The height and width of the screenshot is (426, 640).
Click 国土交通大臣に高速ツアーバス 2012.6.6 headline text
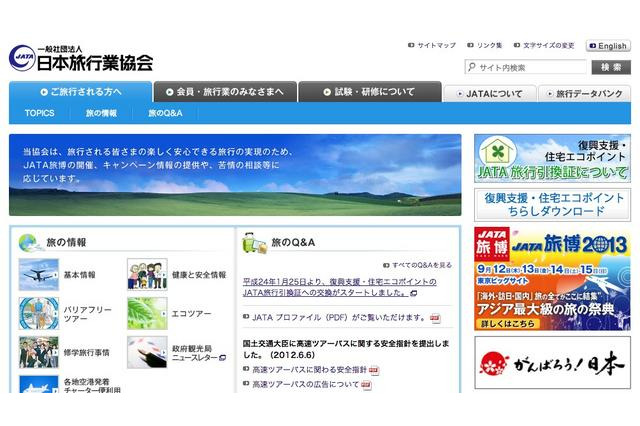pyautogui.click(x=346, y=349)
